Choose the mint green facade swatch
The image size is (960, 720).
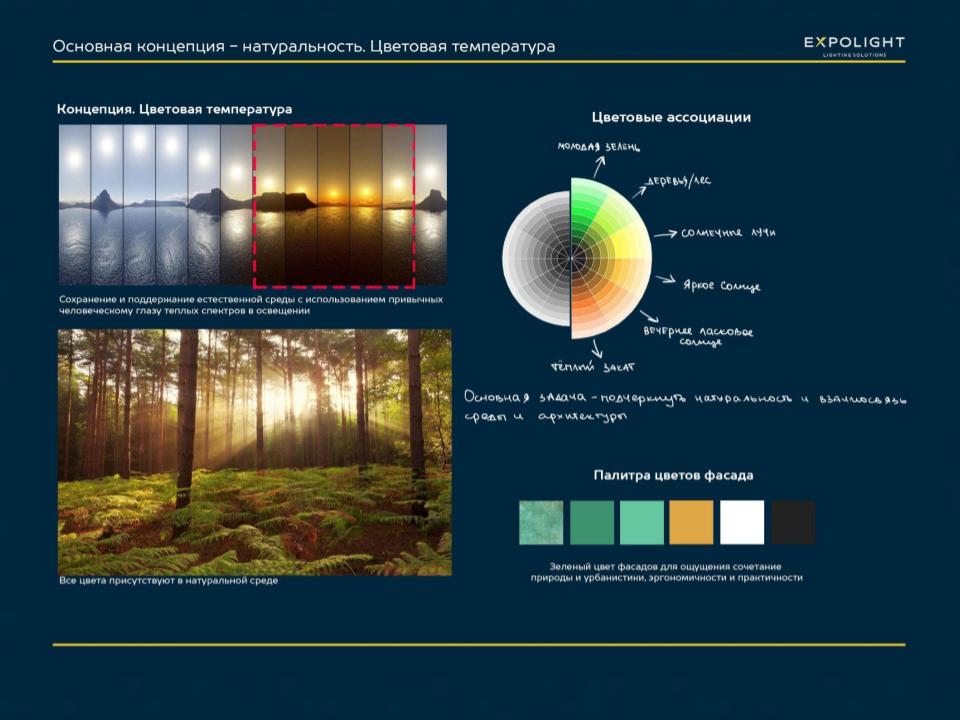641,522
